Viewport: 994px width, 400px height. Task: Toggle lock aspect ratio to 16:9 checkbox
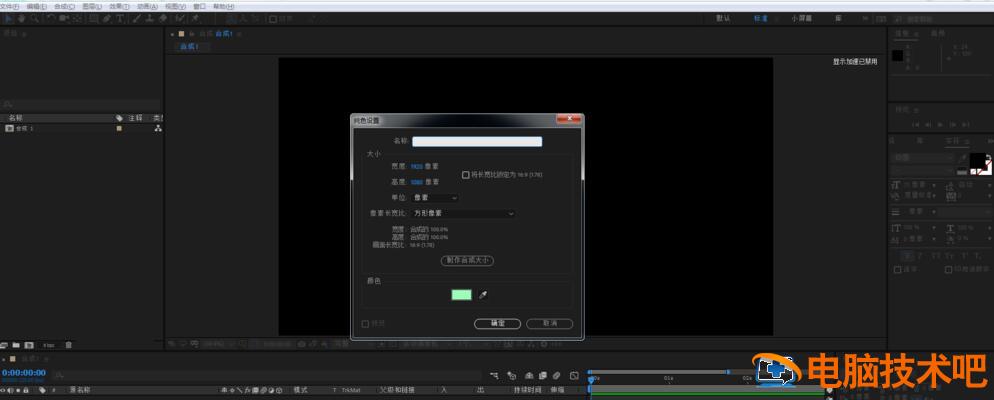466,174
